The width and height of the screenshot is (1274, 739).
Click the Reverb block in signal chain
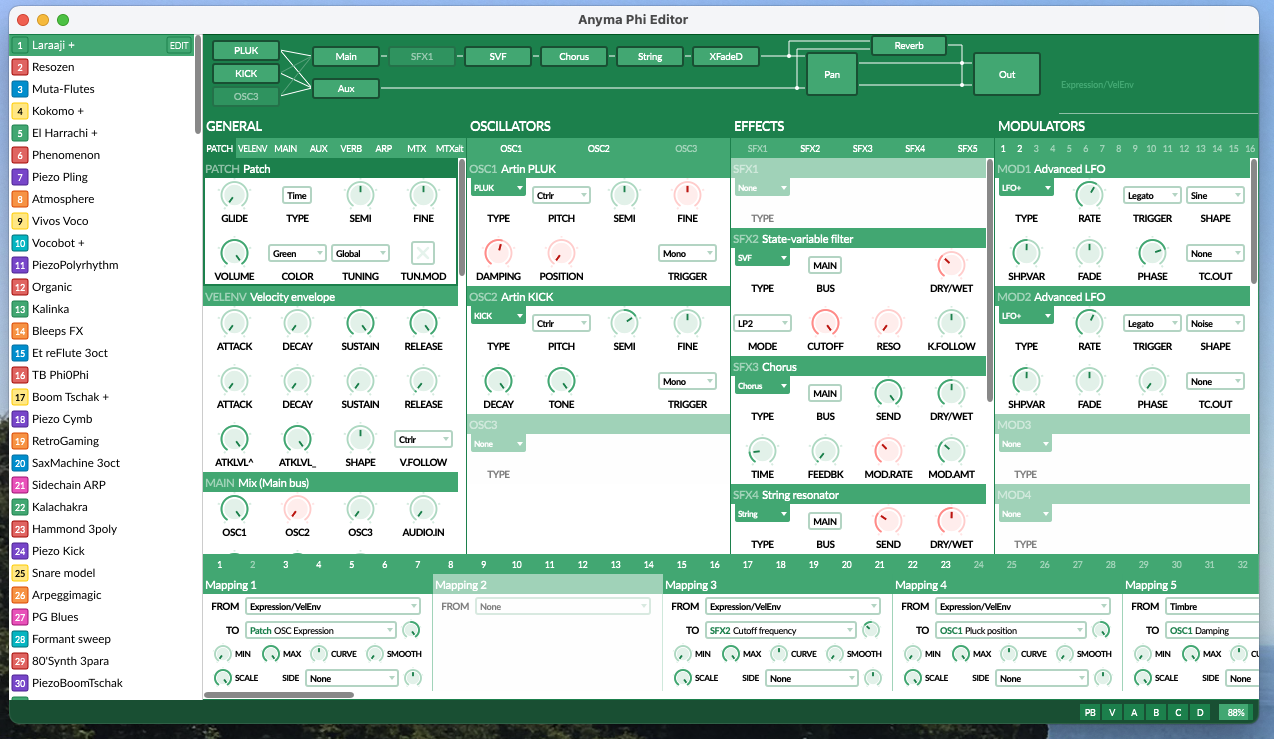click(908, 46)
